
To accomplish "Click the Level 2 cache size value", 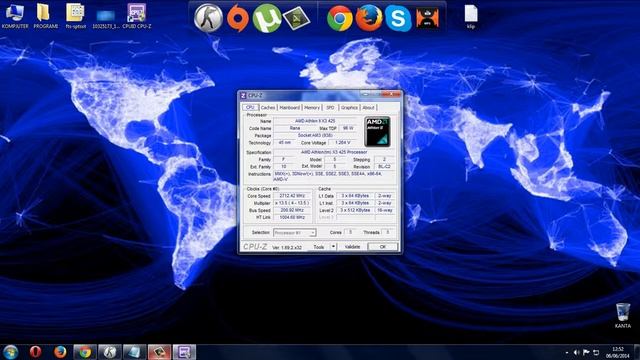I will tap(355, 210).
